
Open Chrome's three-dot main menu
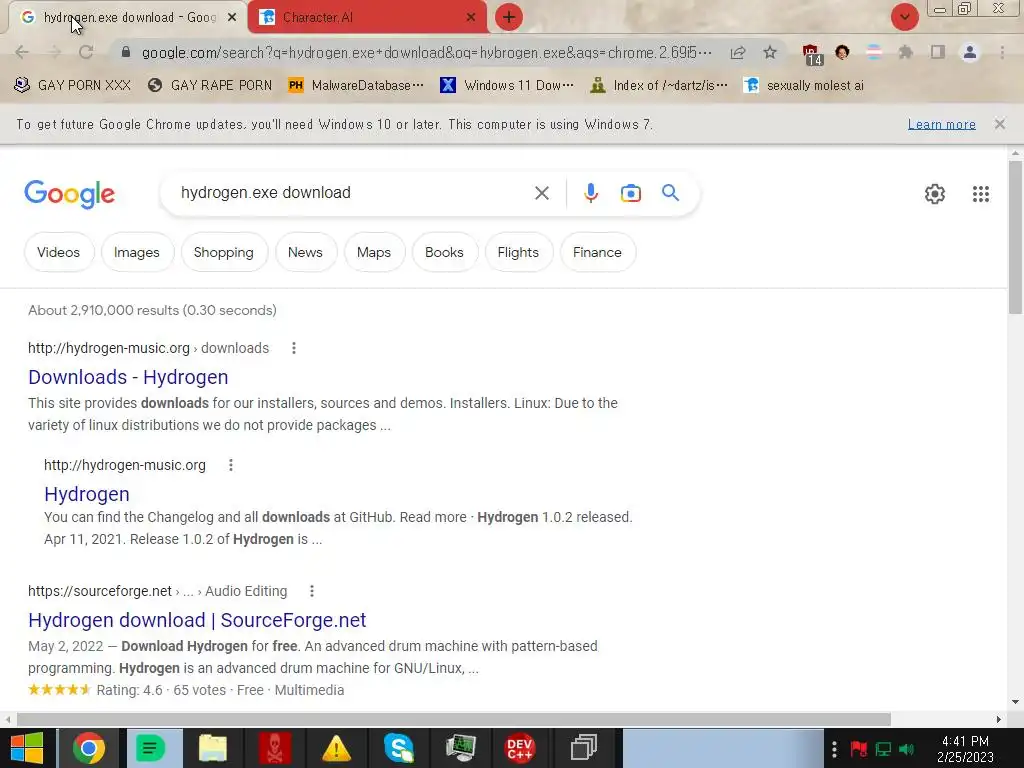[x=1002, y=52]
